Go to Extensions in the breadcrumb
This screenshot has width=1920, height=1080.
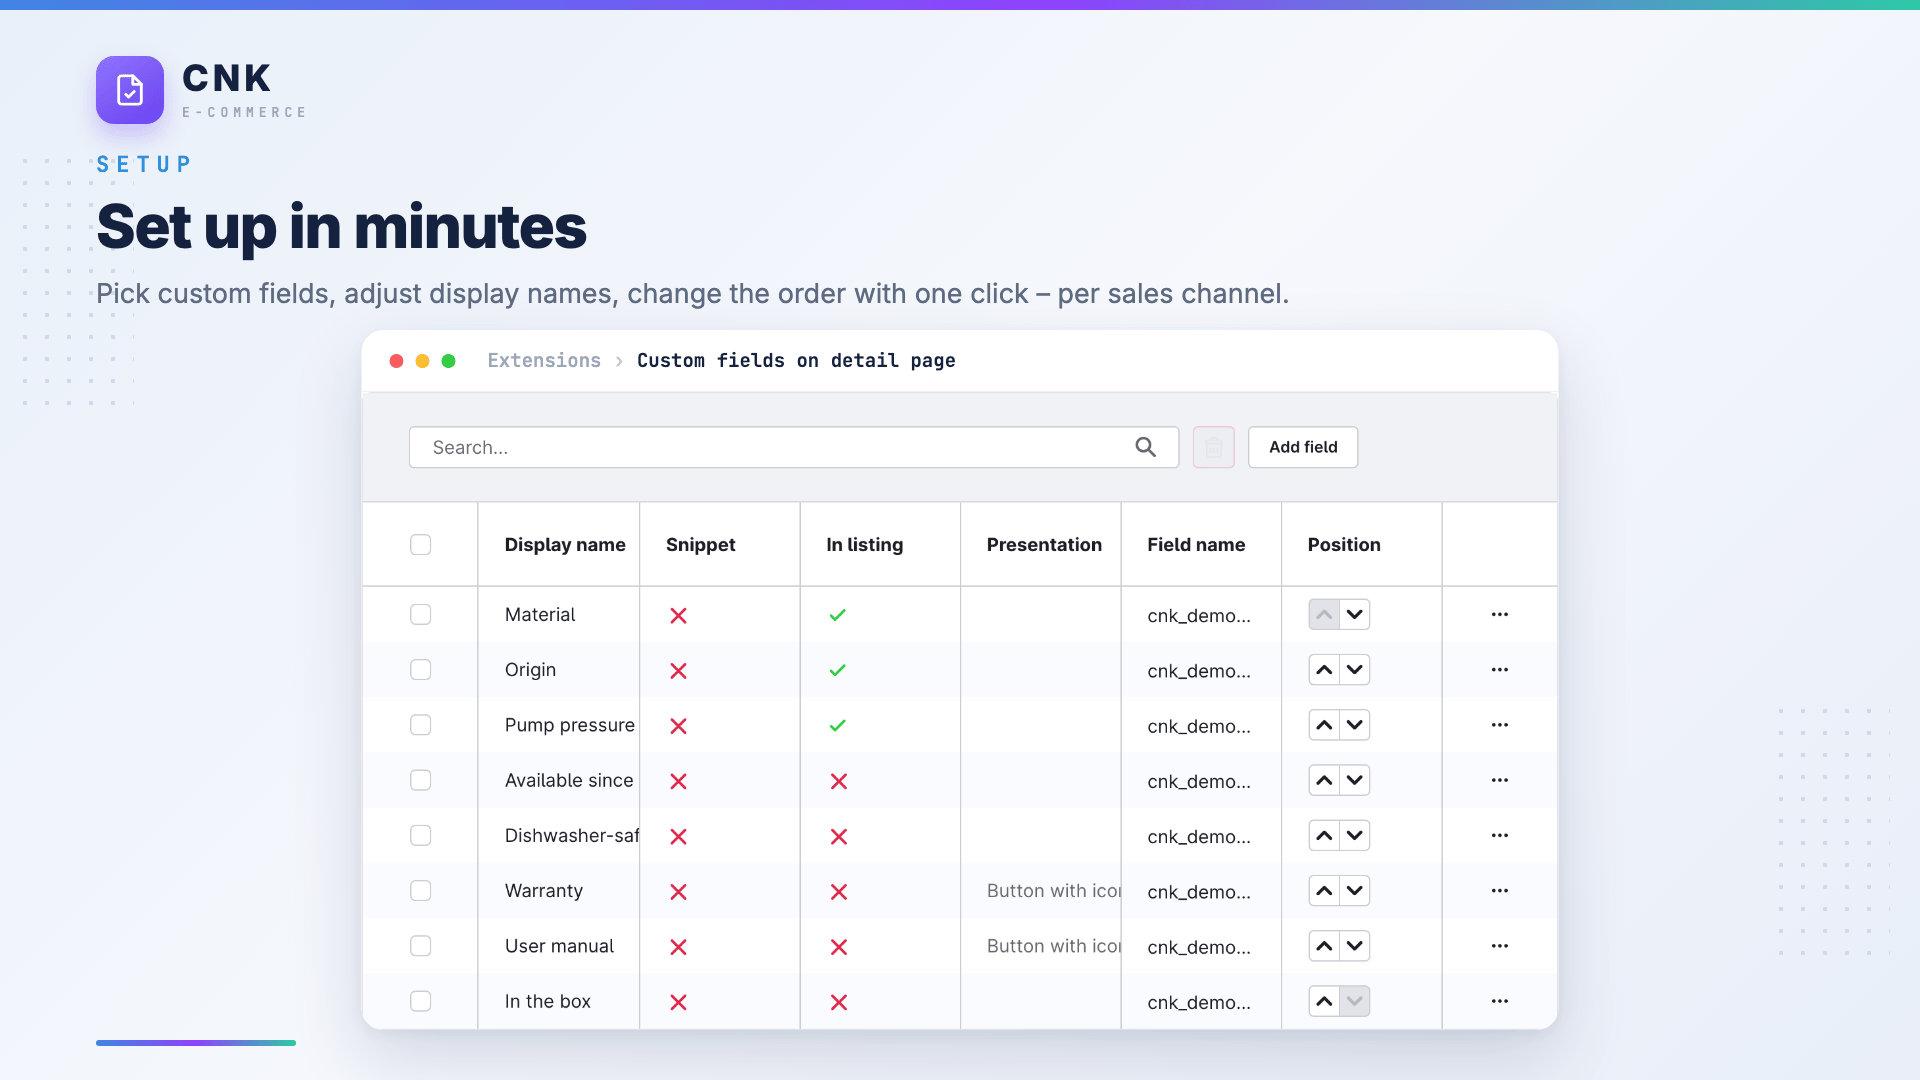(x=544, y=360)
